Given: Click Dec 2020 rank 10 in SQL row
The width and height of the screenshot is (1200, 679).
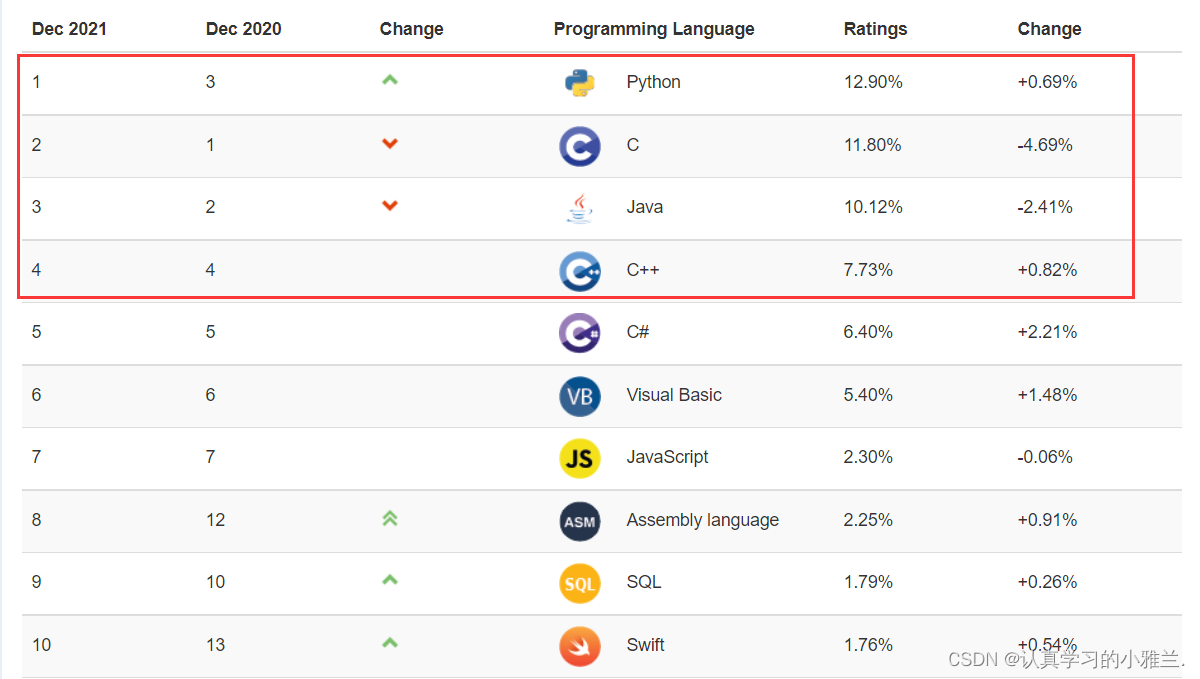Looking at the screenshot, I should pos(215,582).
